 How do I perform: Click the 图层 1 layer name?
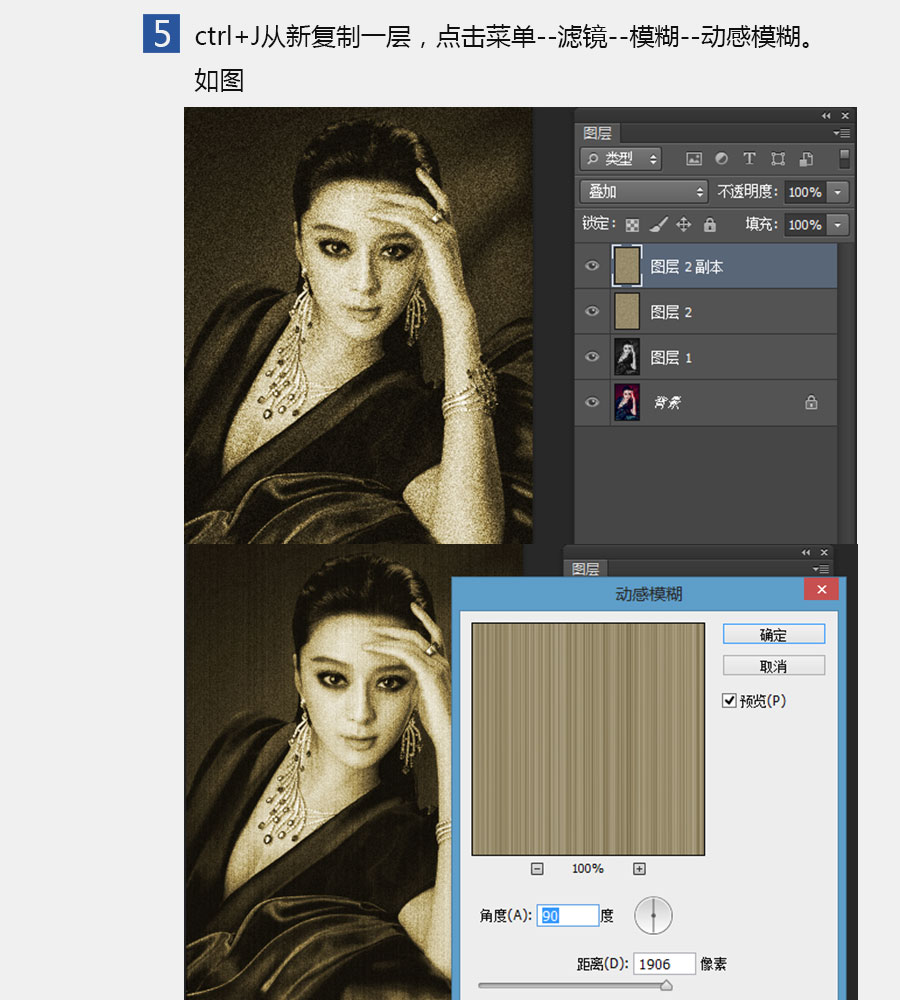click(x=670, y=357)
